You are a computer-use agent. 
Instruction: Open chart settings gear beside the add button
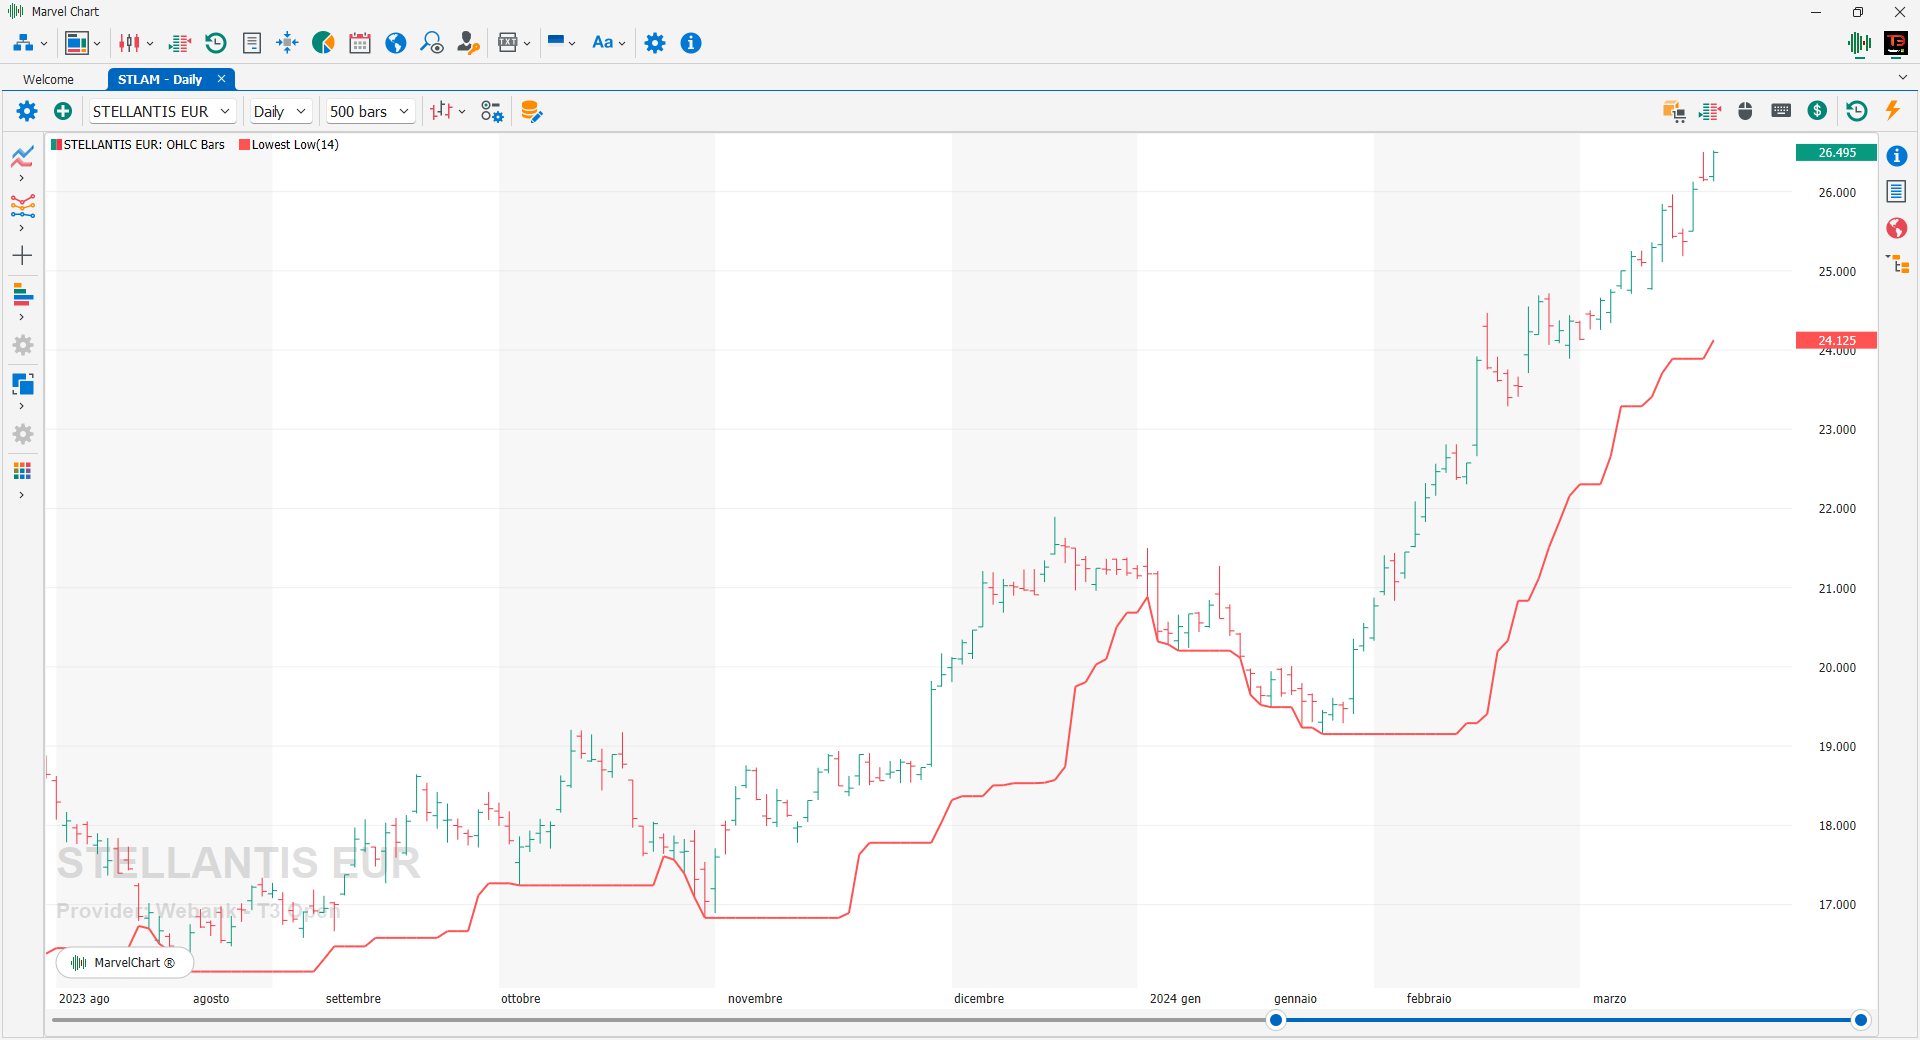pyautogui.click(x=27, y=111)
